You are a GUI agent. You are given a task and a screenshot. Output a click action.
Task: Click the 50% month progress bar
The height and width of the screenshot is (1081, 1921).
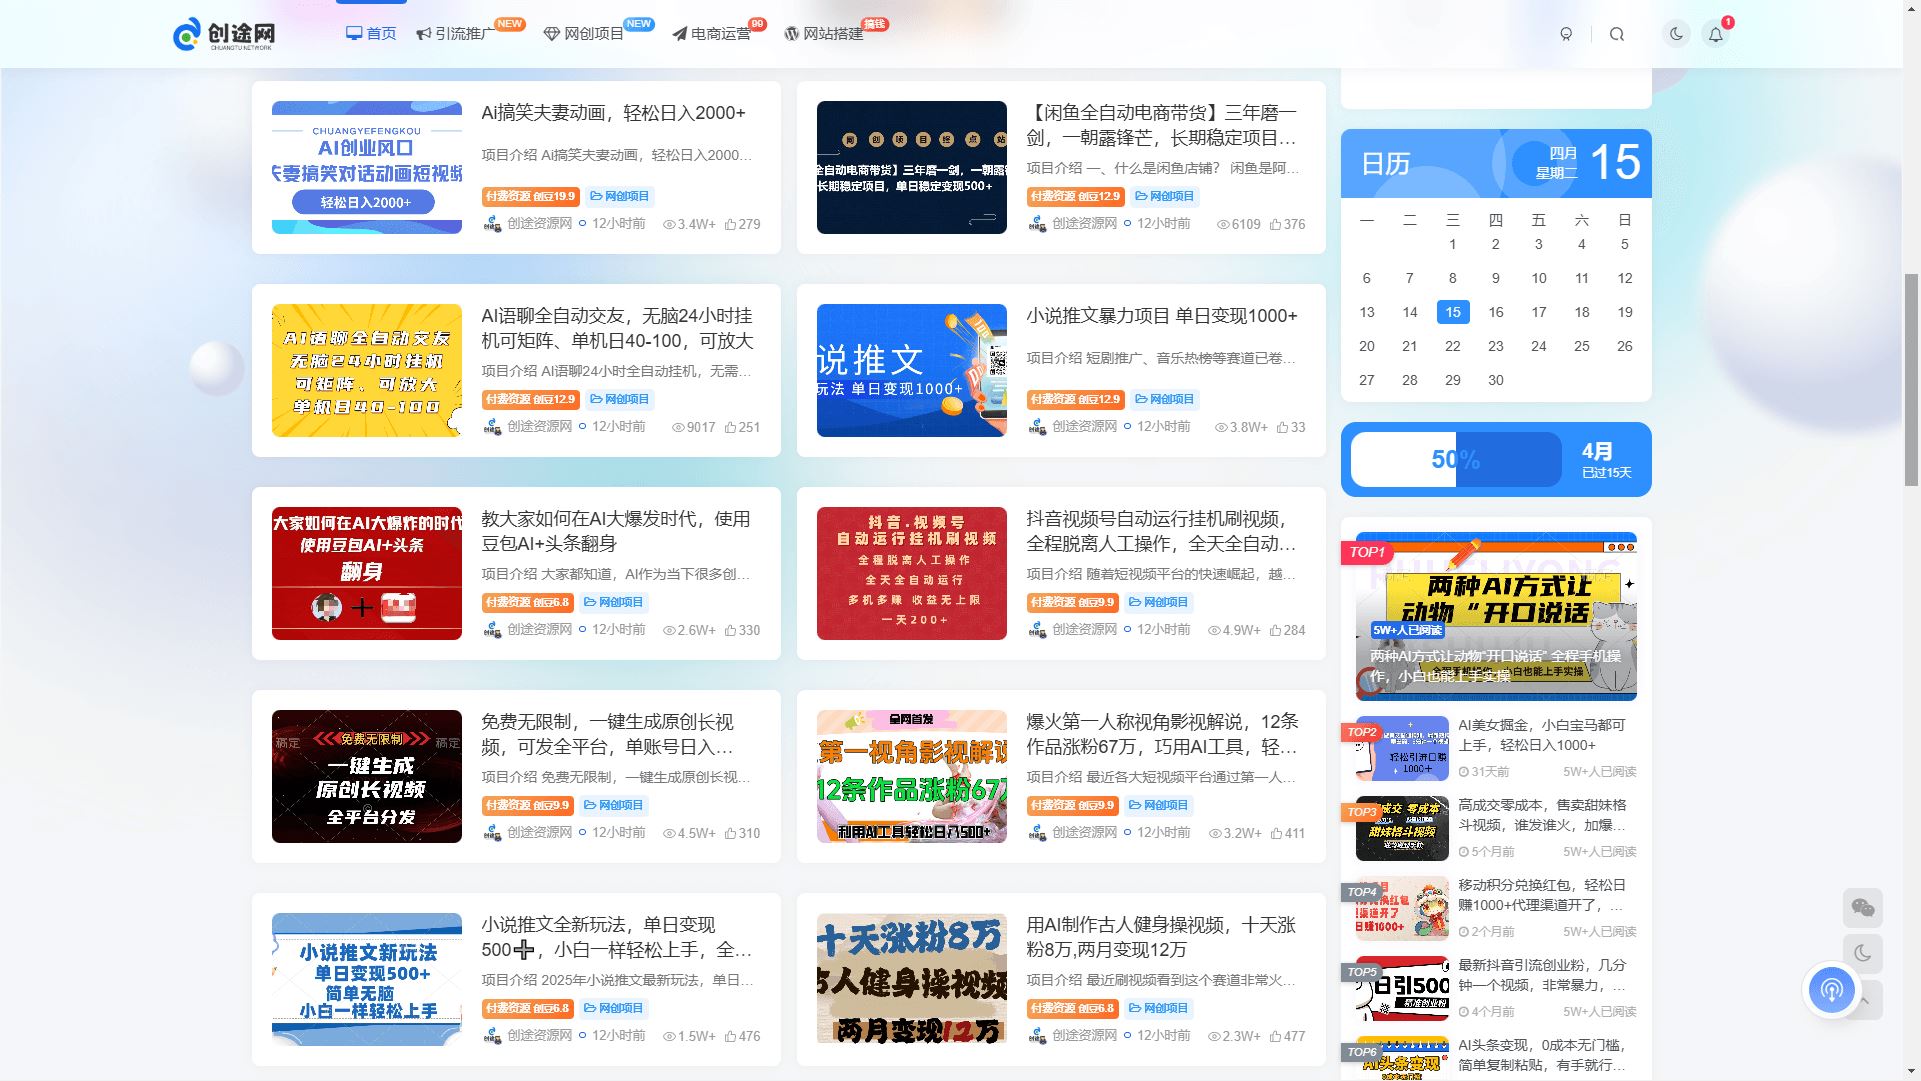coord(1455,460)
